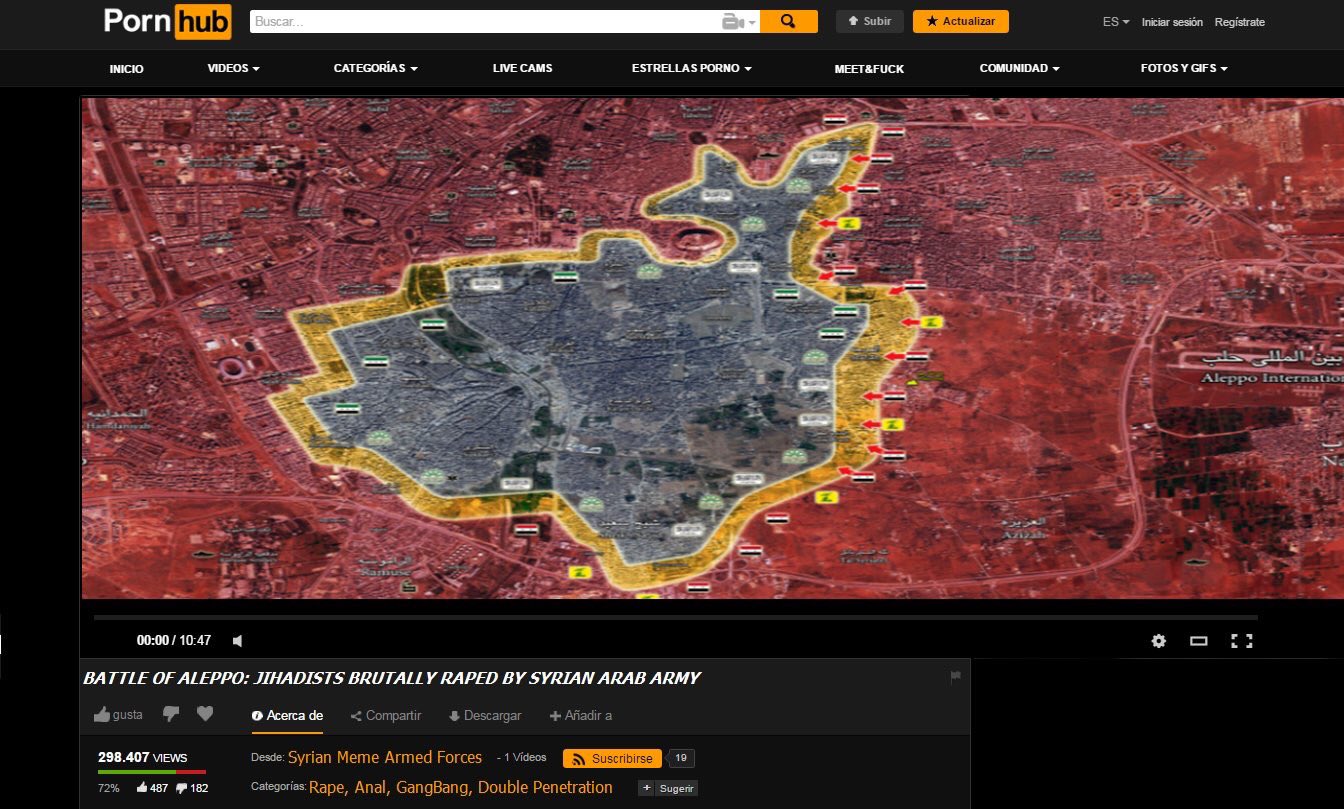Open the camera search-type dropdown
Viewport: 1344px width, 809px height.
[x=739, y=22]
